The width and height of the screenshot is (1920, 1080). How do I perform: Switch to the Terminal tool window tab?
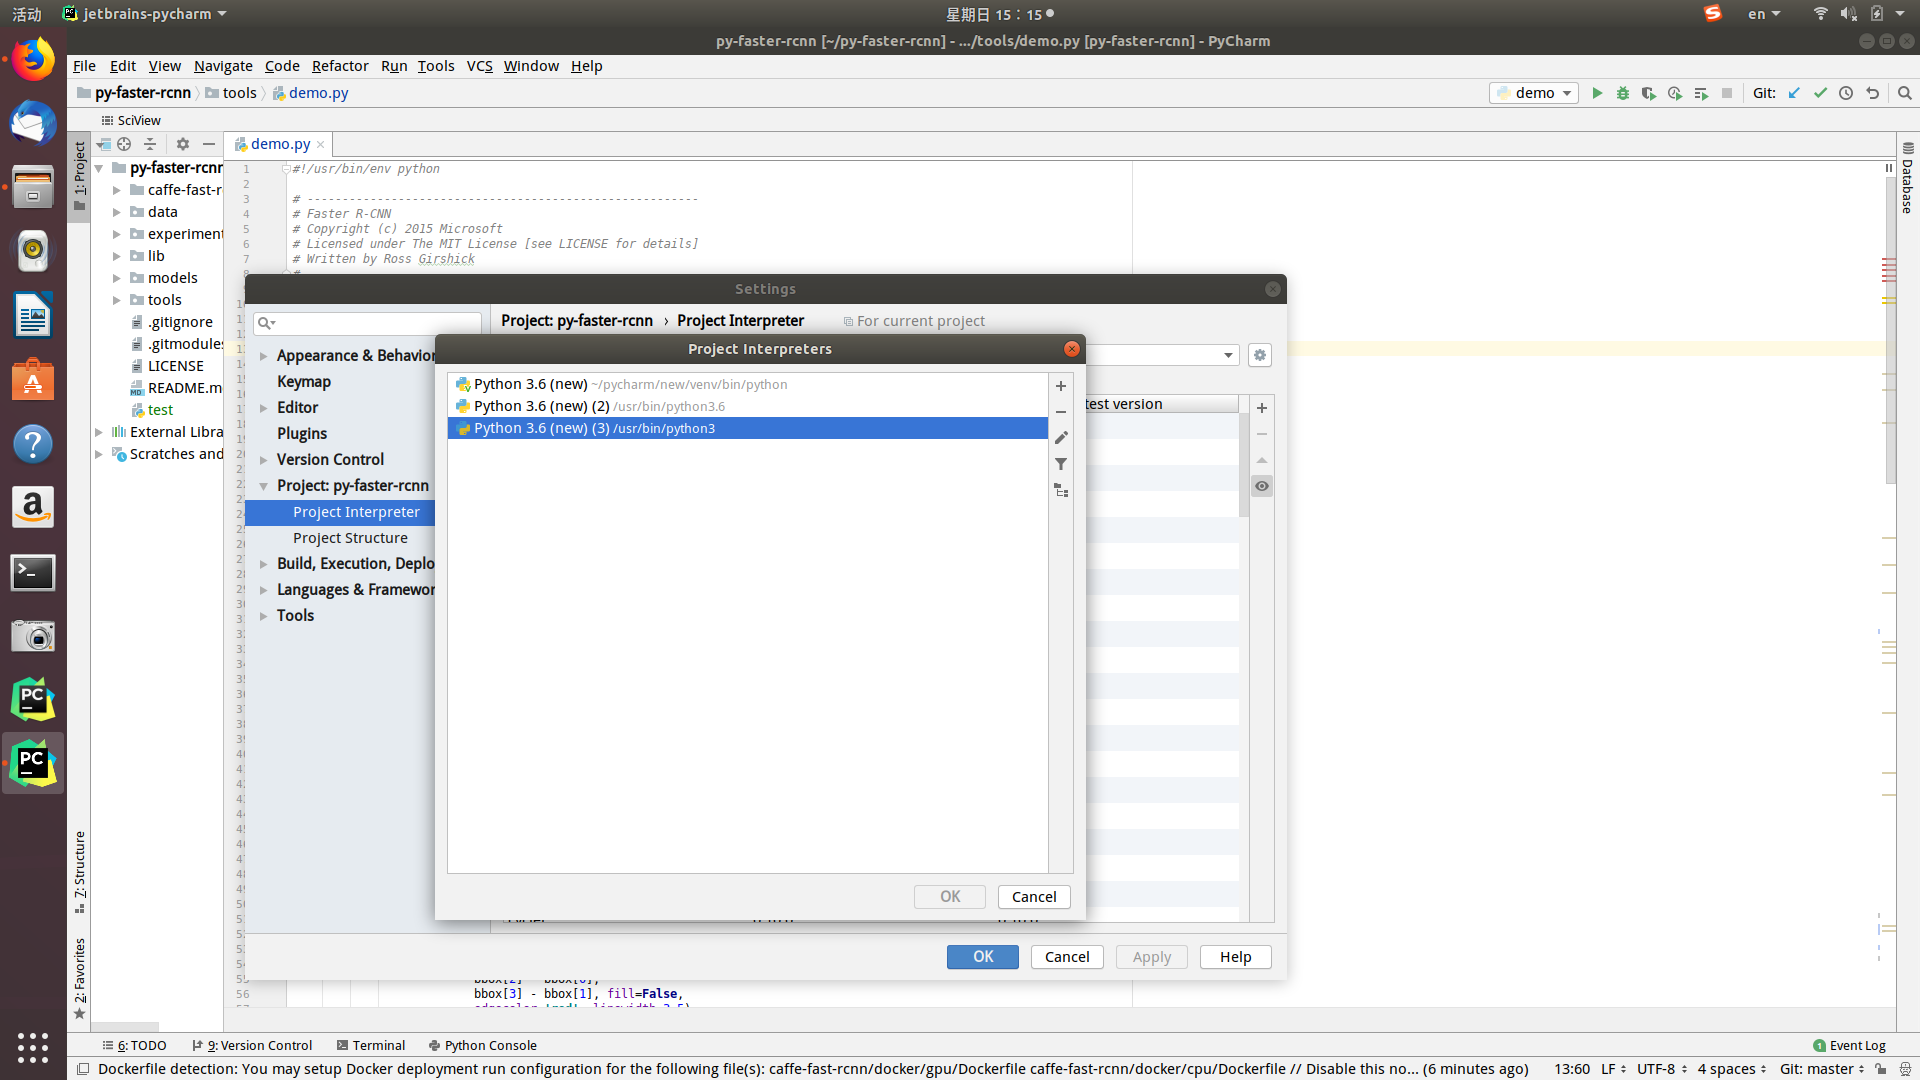click(371, 1045)
